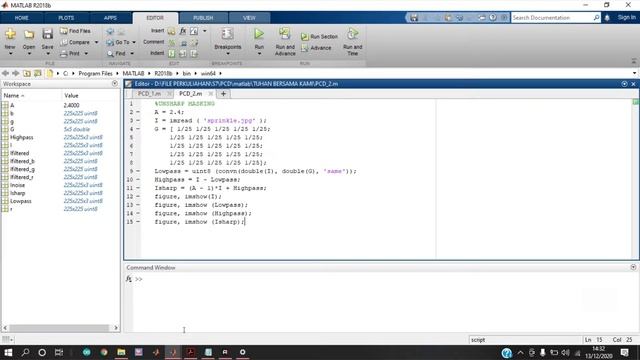Screen dimensions: 640x360
Task: Switch to the PUBLISH ribbon tab
Action: [x=203, y=18]
